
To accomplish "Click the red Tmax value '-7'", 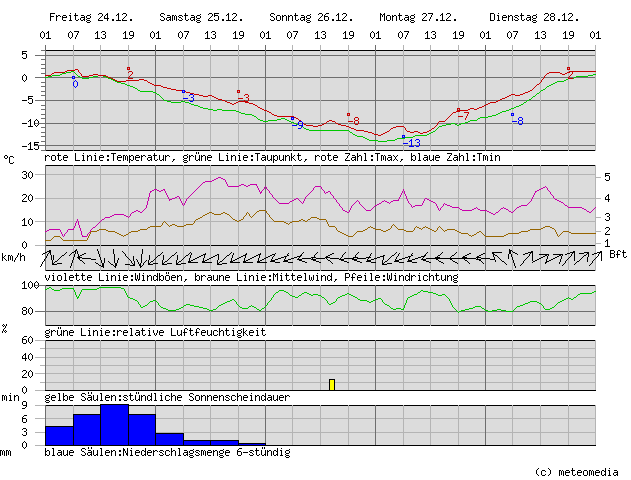I will 464,116.
